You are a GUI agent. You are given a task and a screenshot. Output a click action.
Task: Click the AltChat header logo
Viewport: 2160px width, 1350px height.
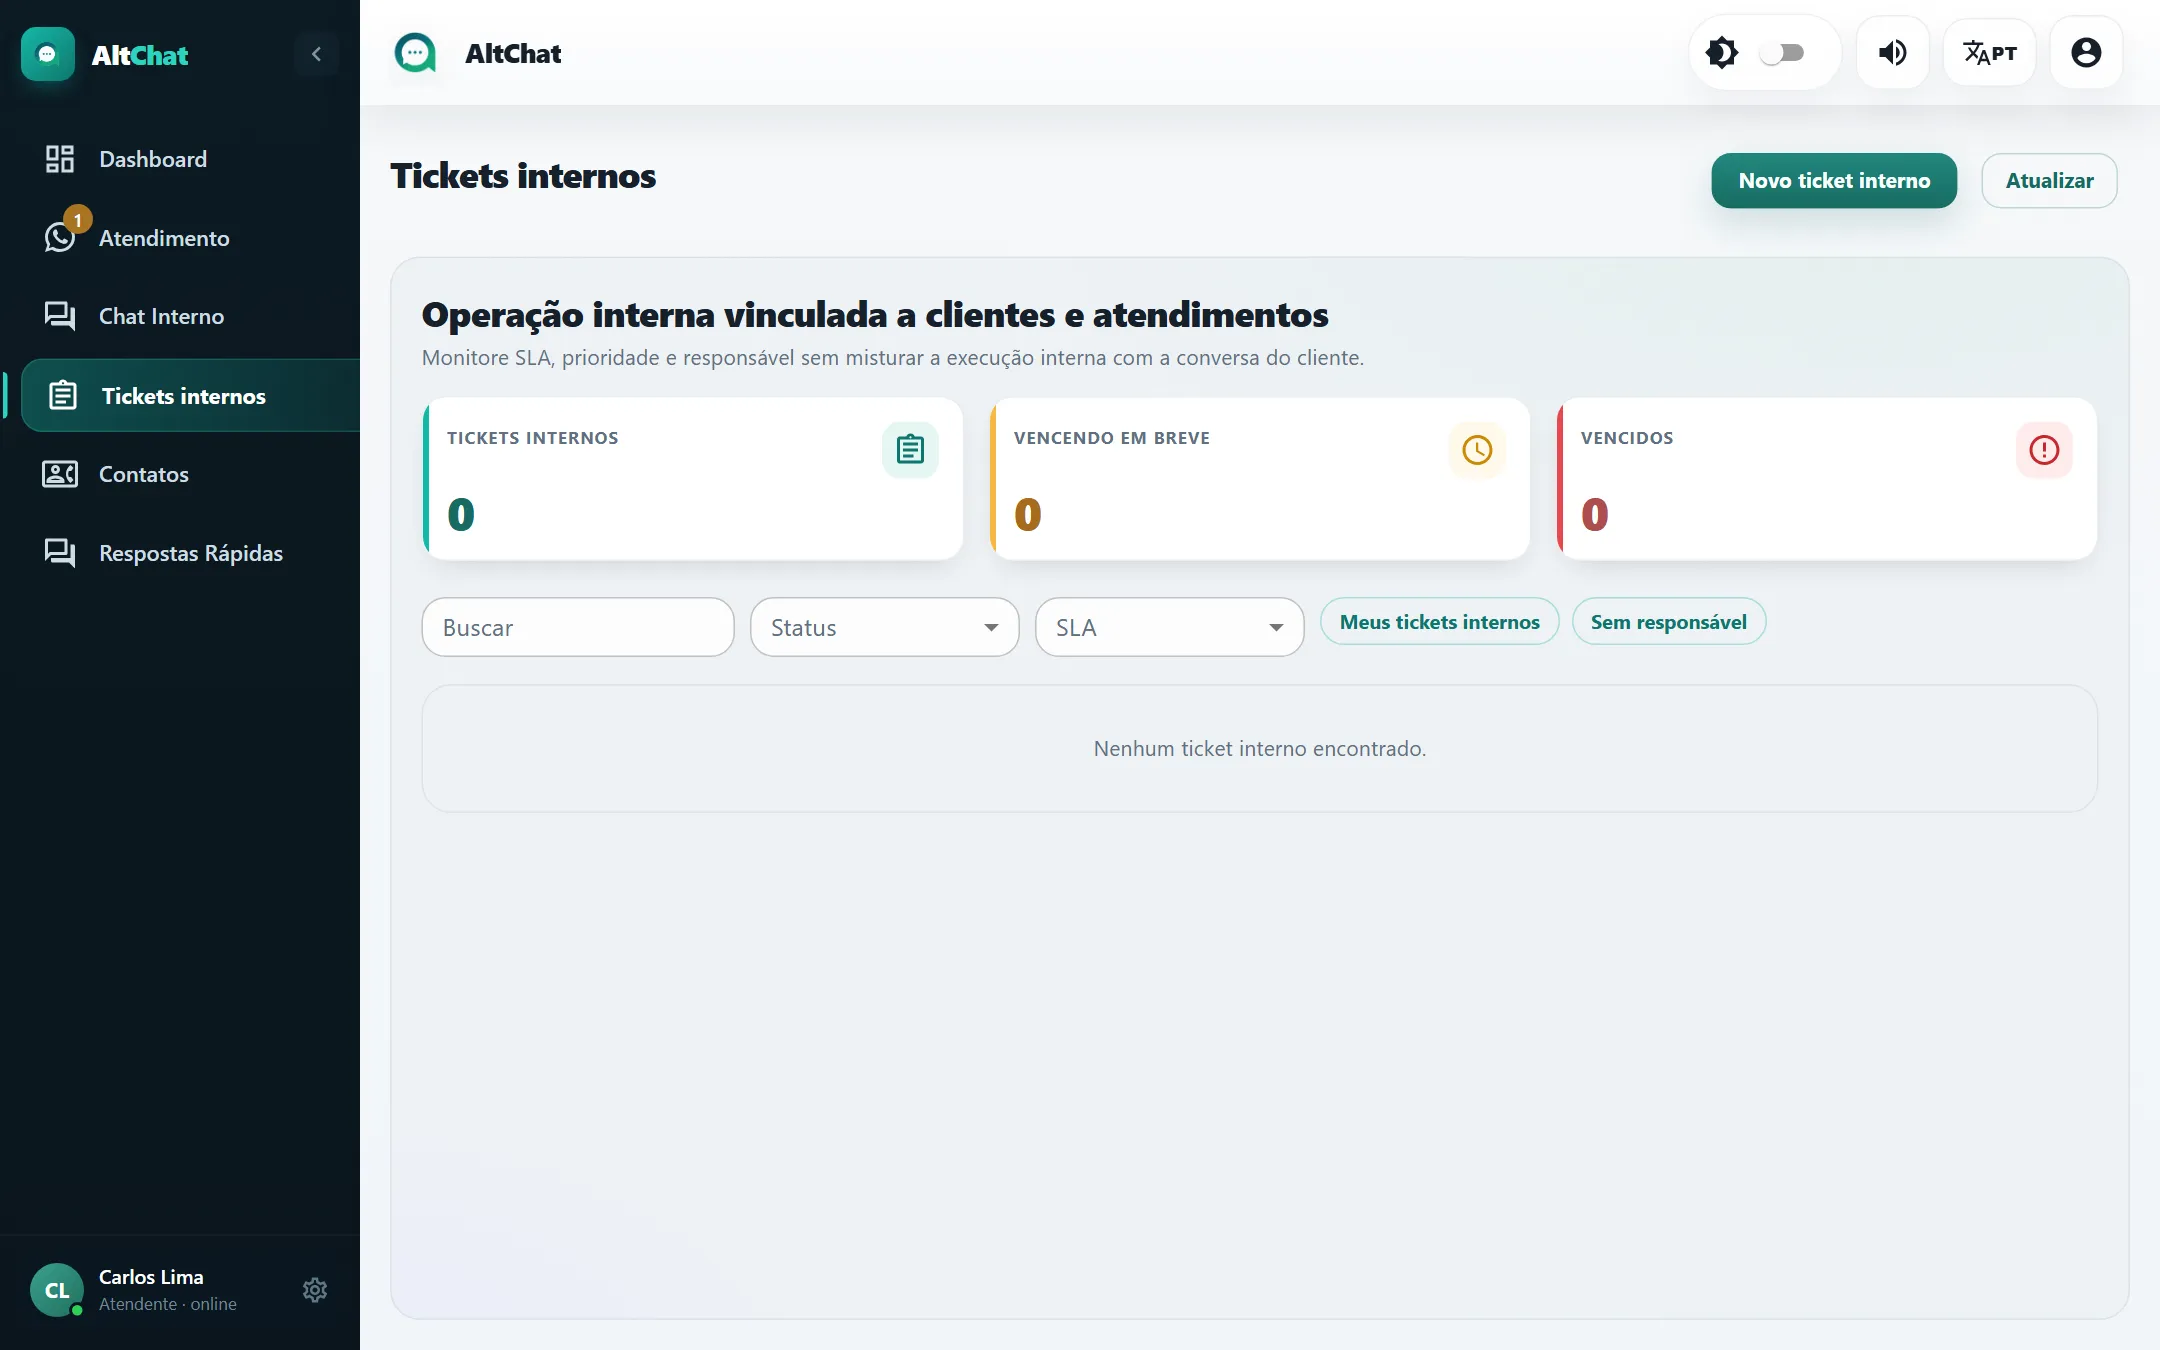tap(415, 53)
